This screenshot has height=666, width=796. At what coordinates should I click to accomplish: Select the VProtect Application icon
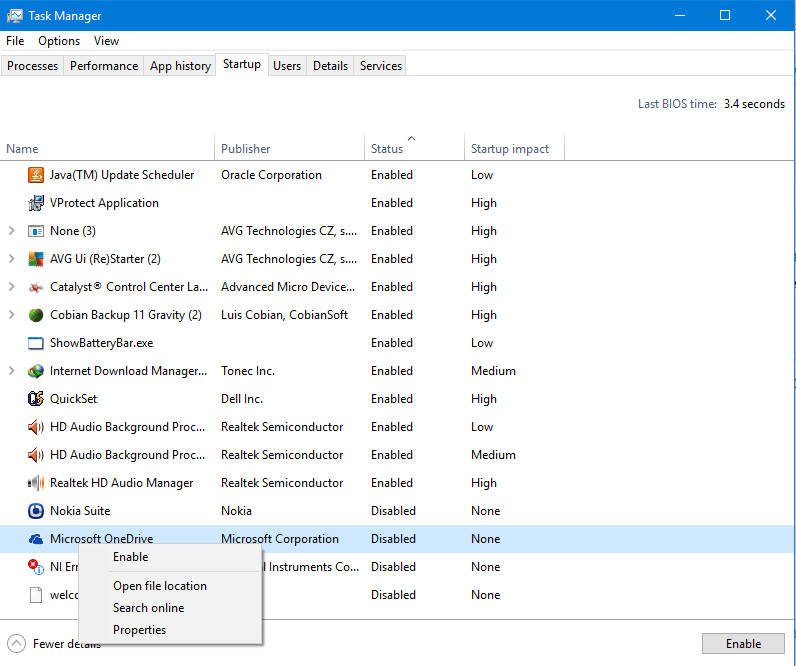coord(36,203)
